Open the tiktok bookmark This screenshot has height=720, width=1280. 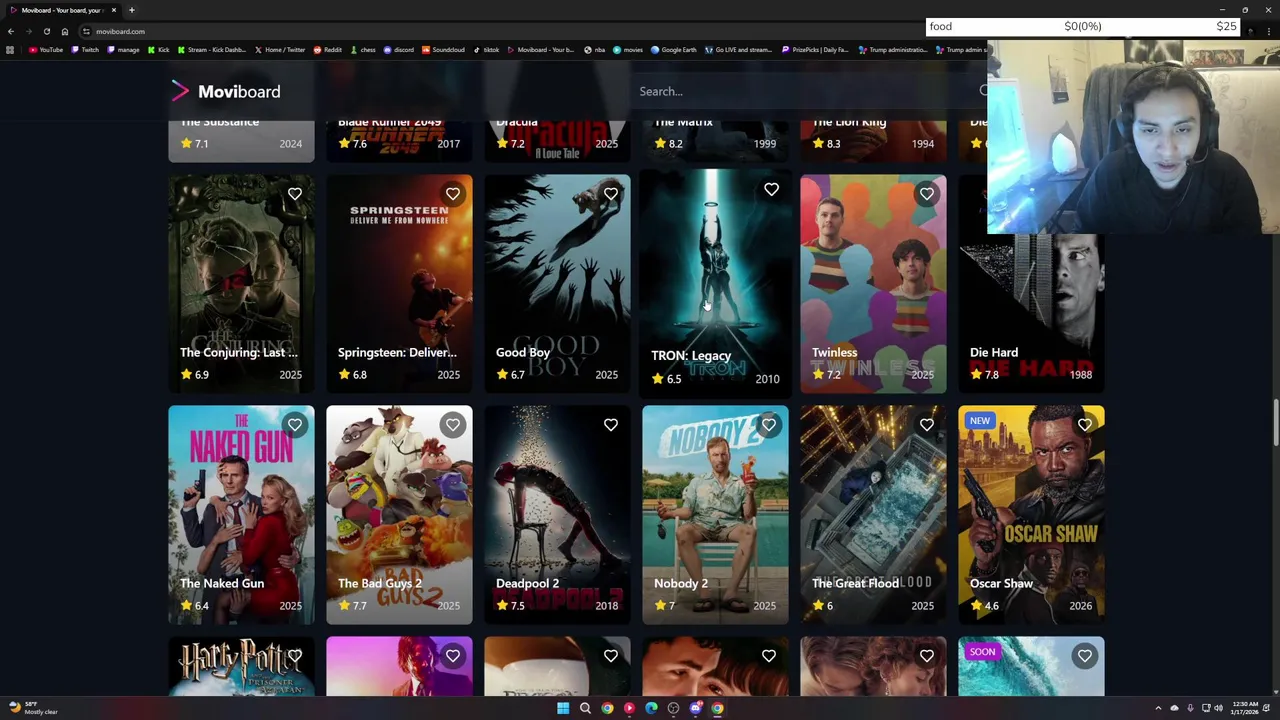coord(487,50)
